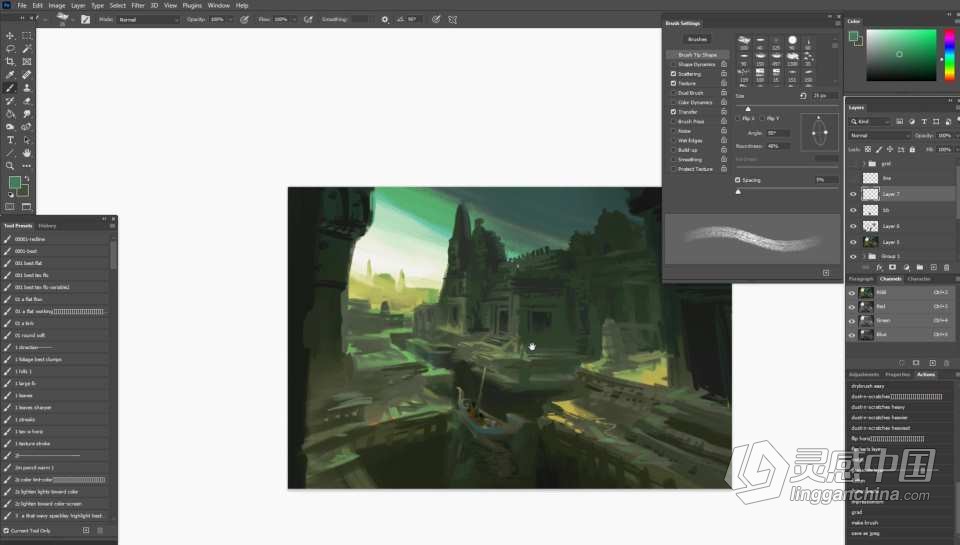
Task: Select the Crop tool
Action: click(10, 61)
